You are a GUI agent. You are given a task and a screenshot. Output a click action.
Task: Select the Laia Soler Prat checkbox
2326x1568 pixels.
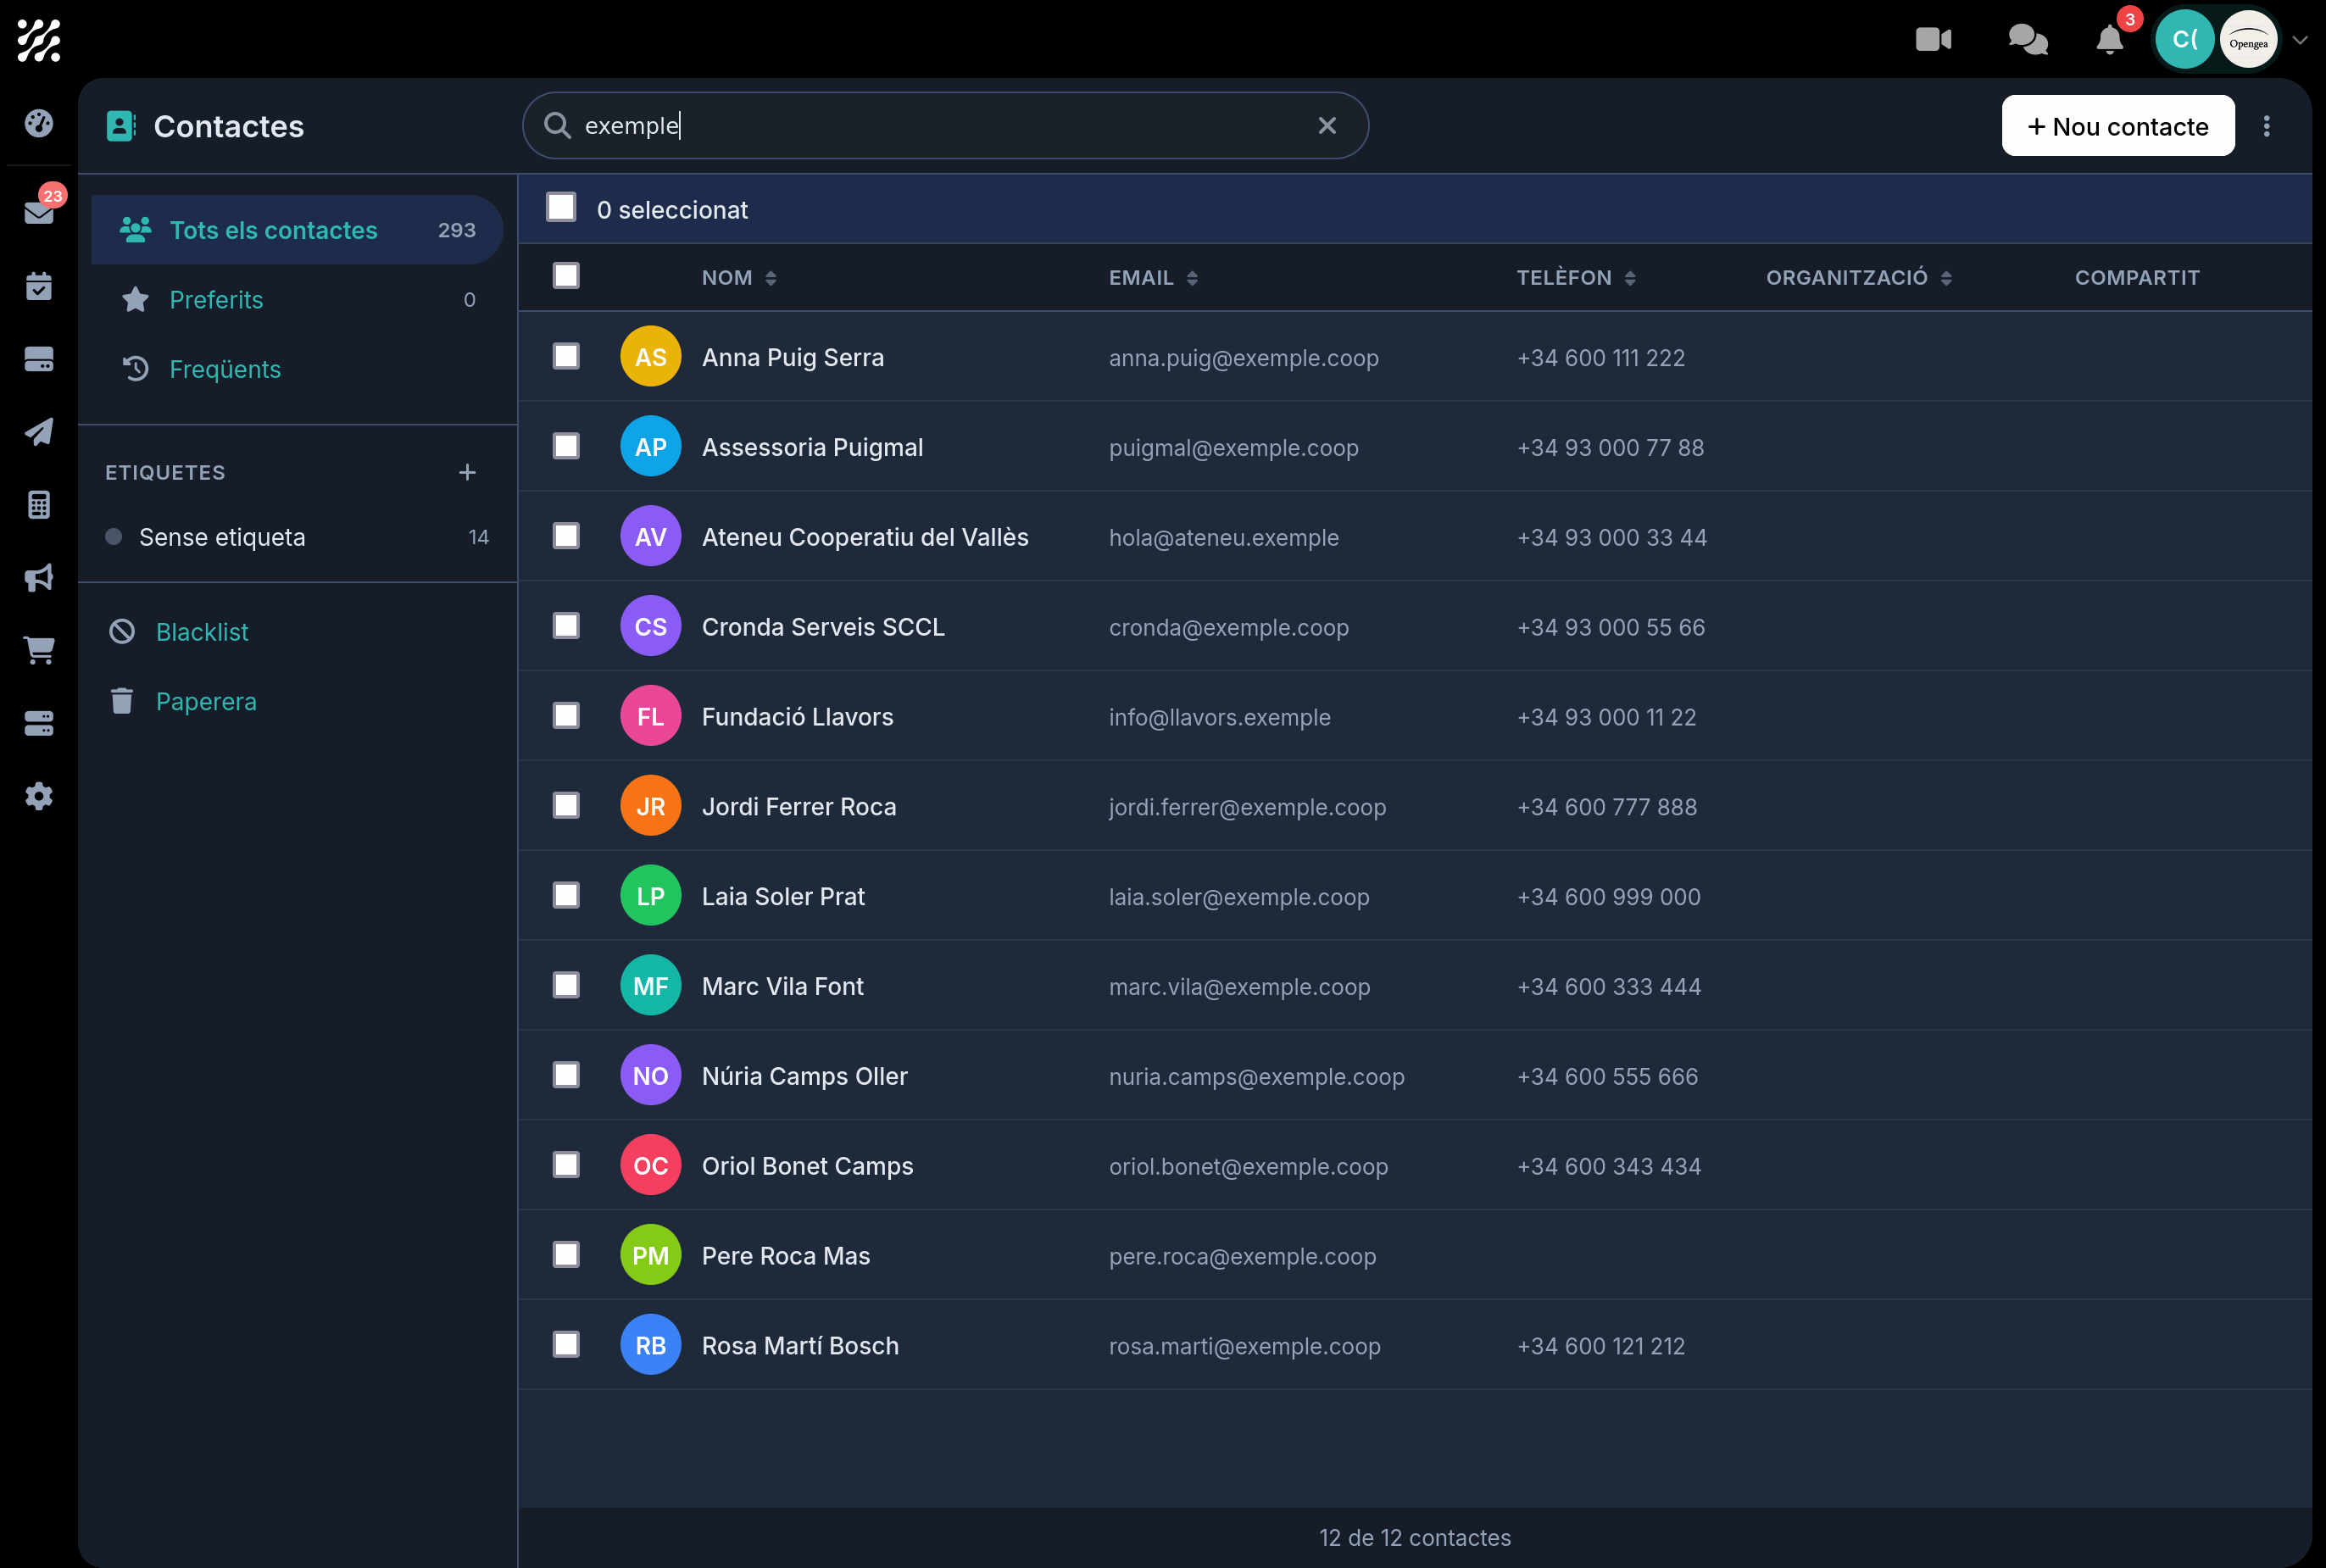pos(566,895)
